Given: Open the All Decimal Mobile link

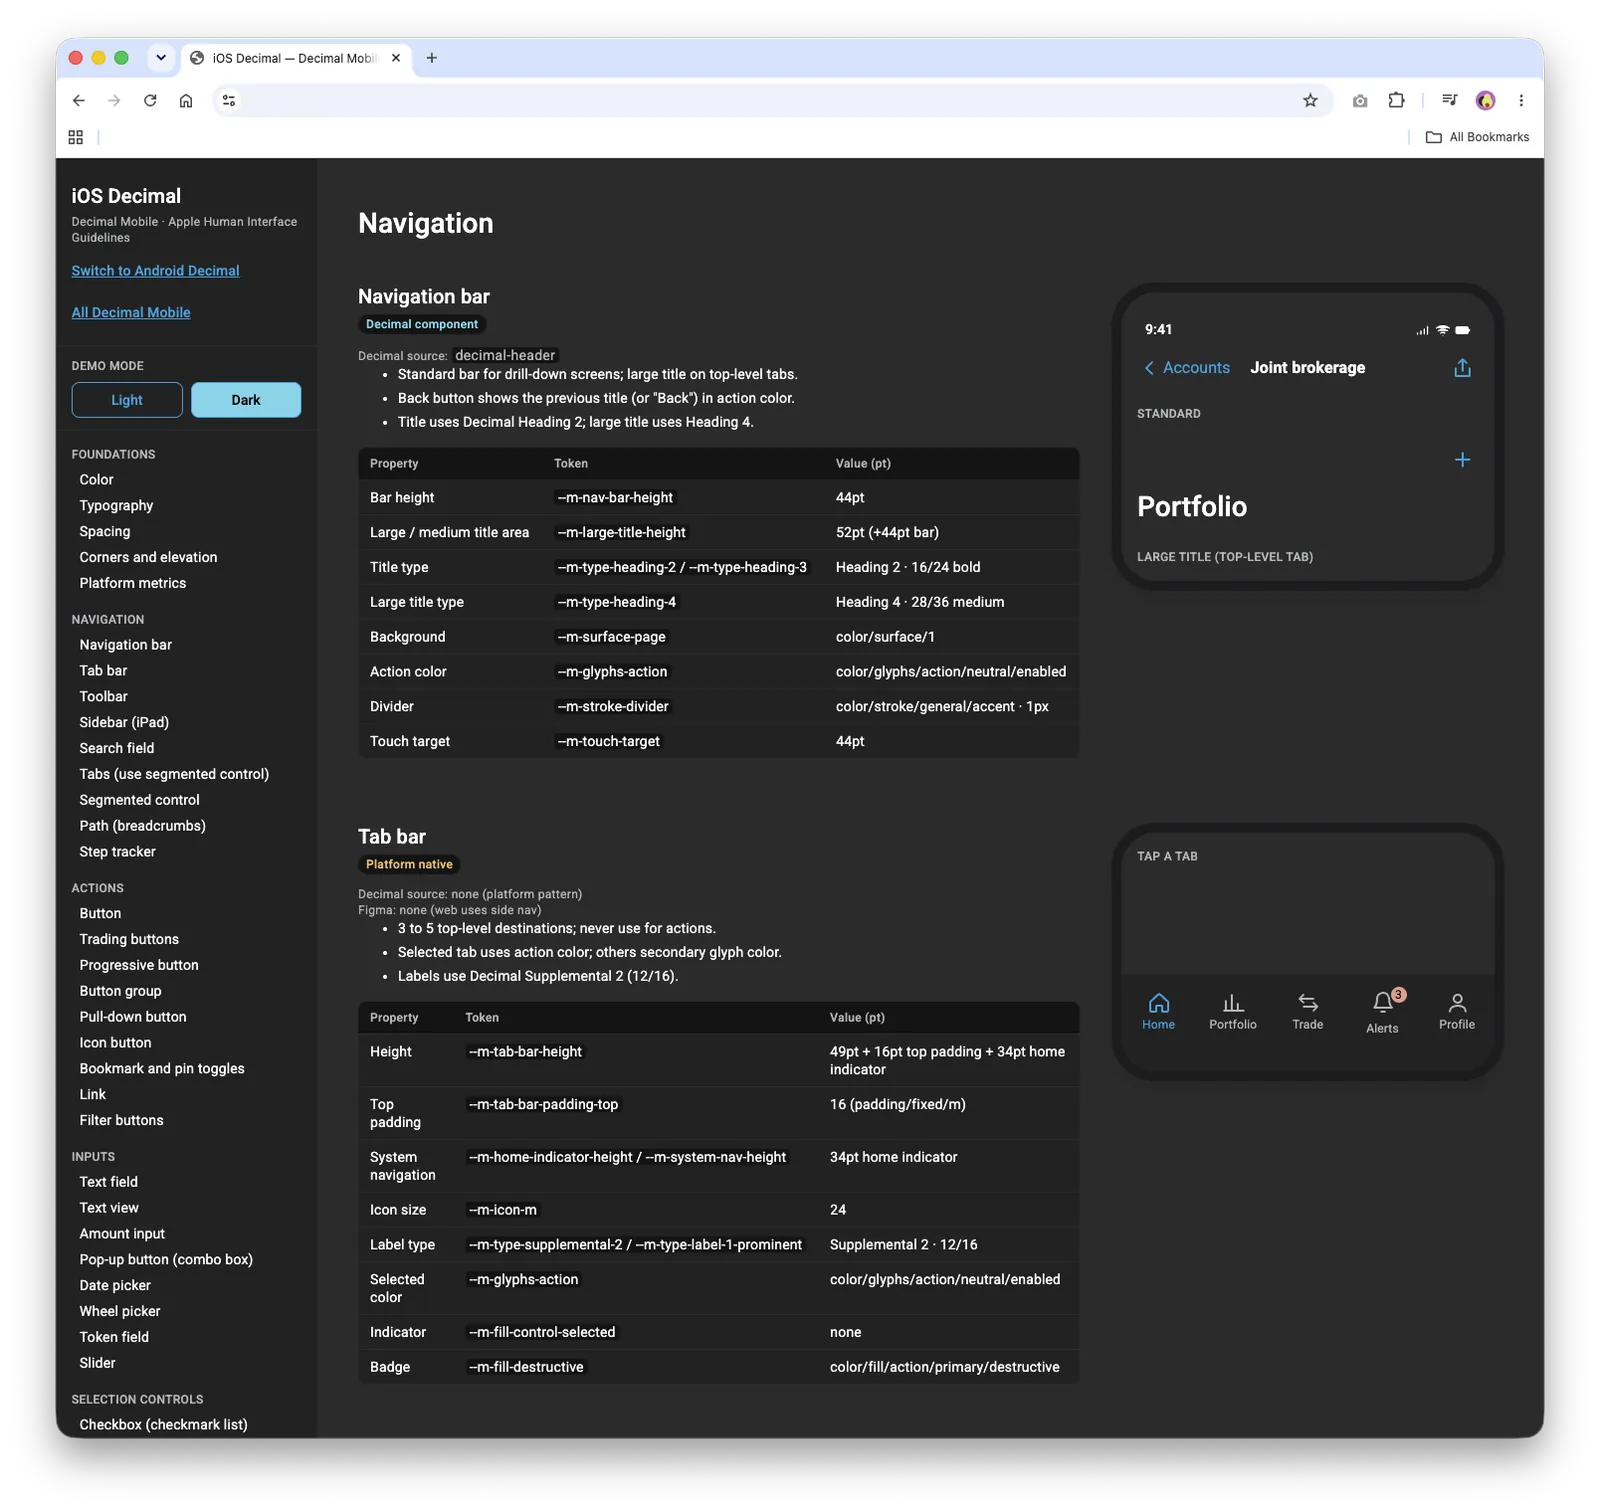Looking at the screenshot, I should pyautogui.click(x=131, y=313).
